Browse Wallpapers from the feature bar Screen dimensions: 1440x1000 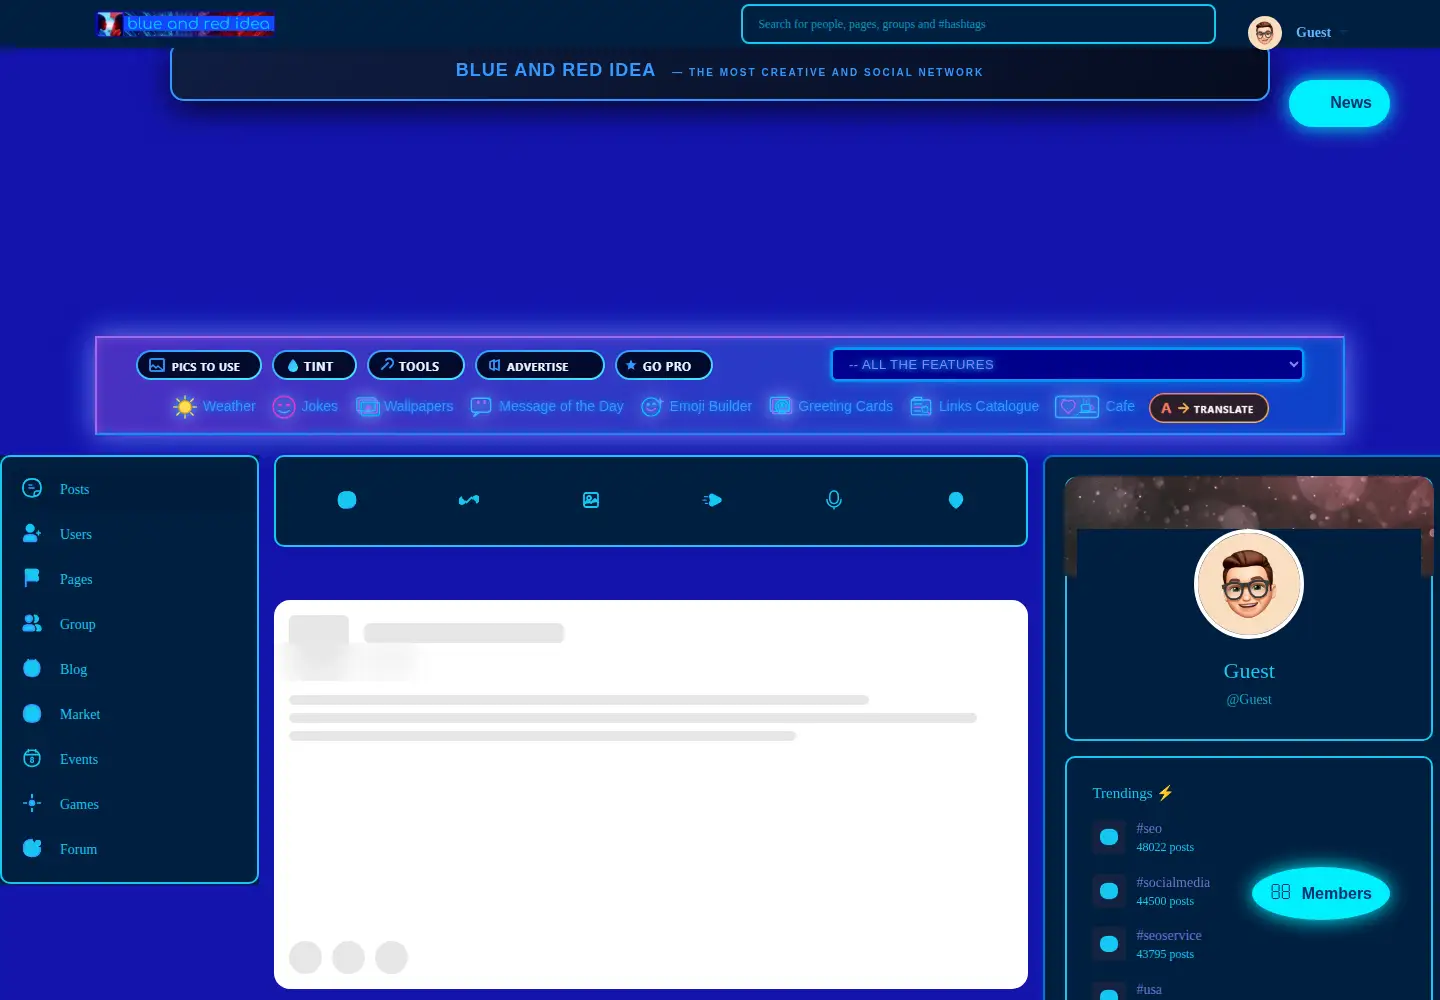[x=405, y=406]
